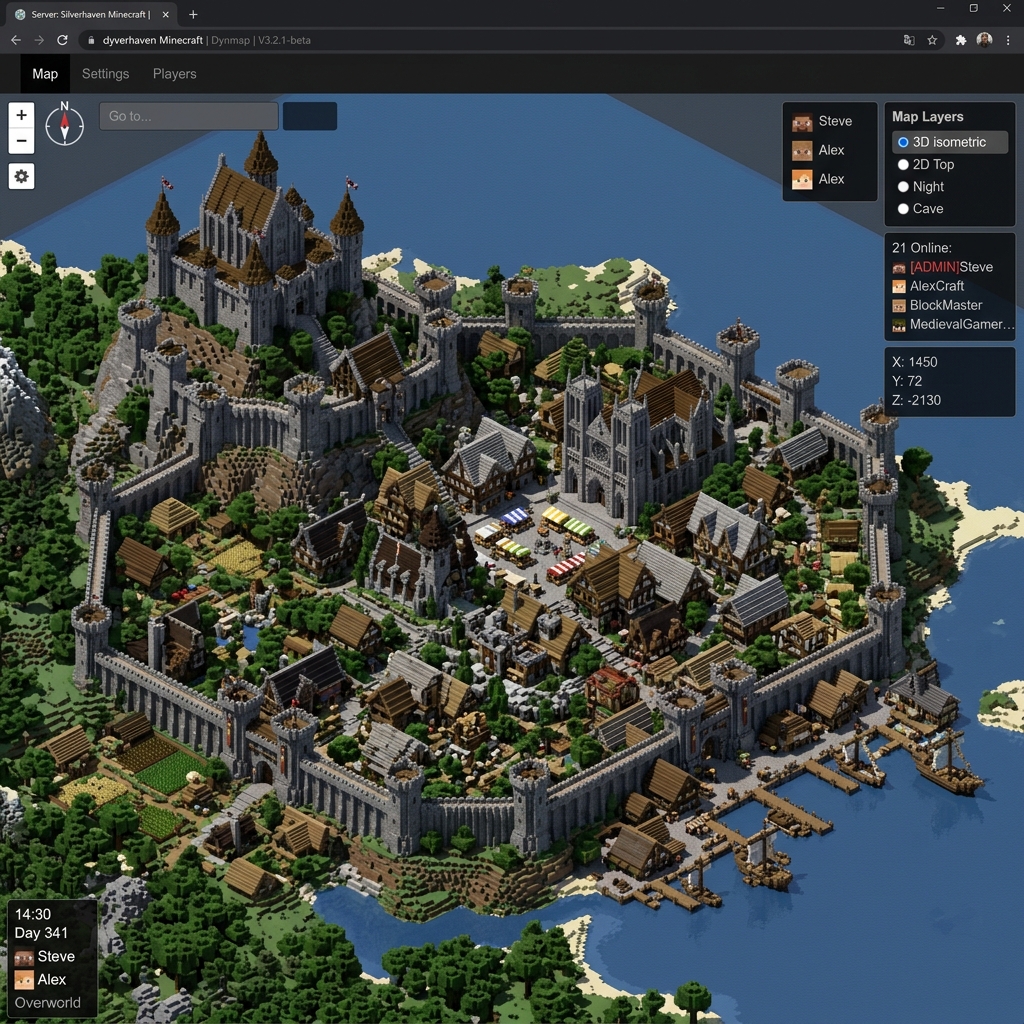The width and height of the screenshot is (1024, 1024).
Task: Zoom in with the plus button
Action: click(x=22, y=115)
